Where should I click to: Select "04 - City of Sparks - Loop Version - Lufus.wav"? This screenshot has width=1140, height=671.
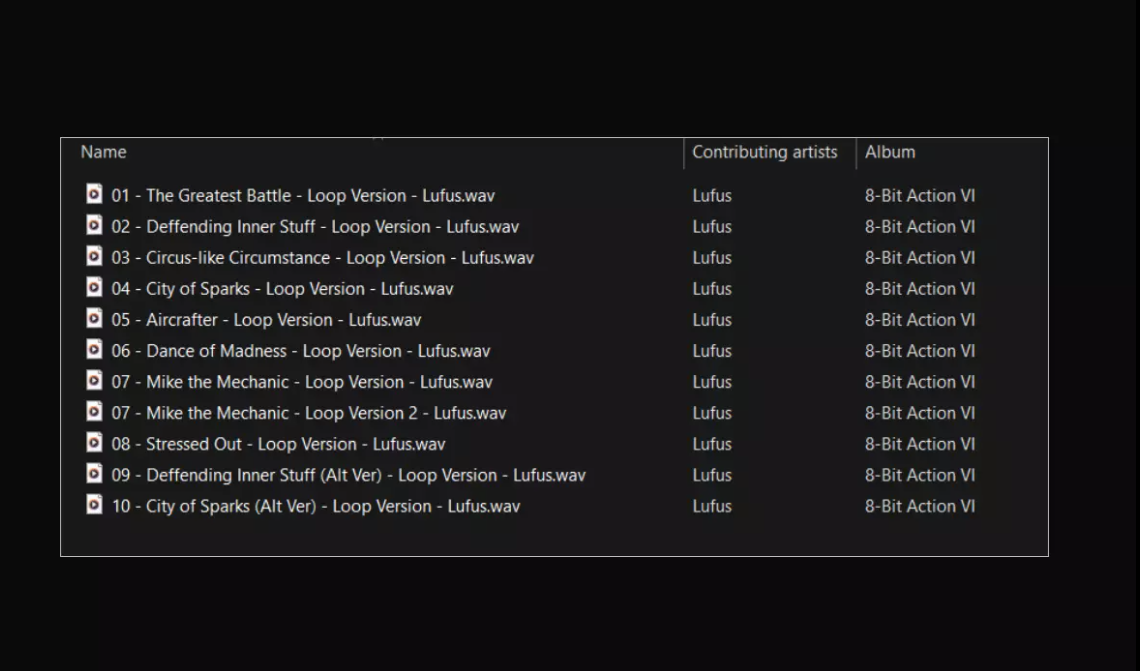point(282,289)
